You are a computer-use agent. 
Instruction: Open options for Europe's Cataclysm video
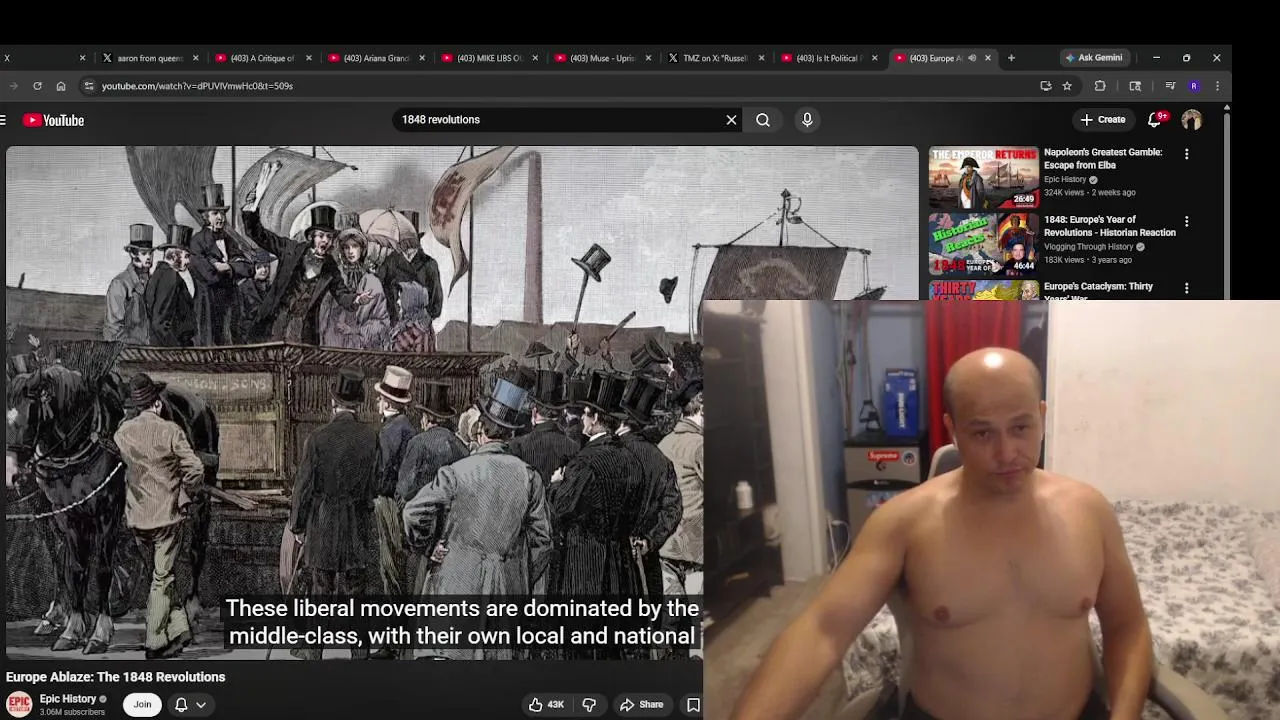1187,288
